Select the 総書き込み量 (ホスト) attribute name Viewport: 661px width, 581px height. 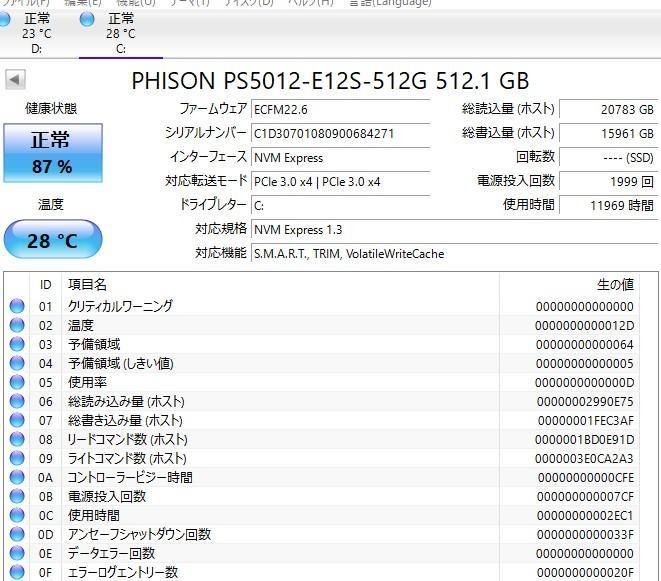point(125,420)
